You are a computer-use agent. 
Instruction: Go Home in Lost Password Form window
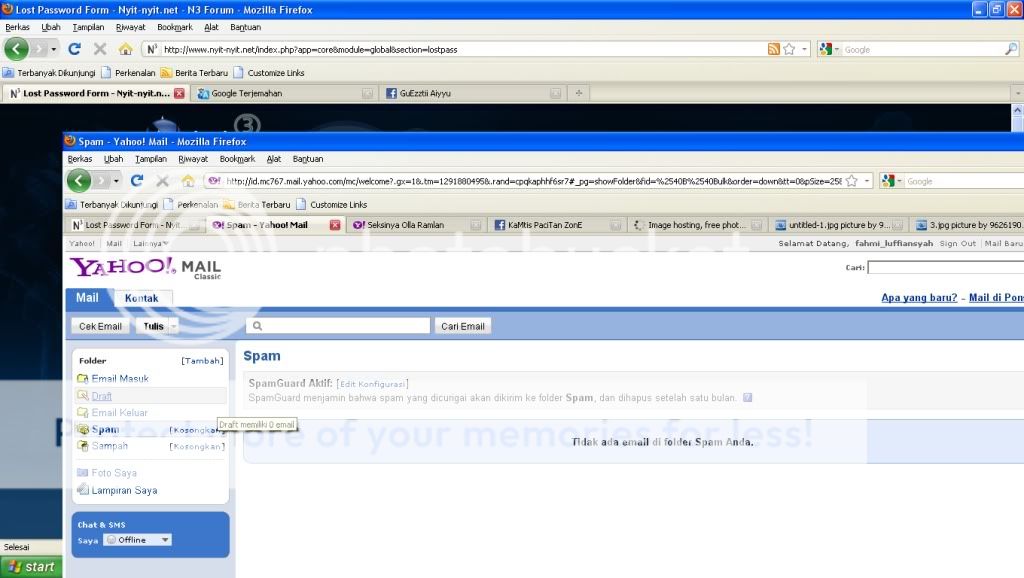(125, 49)
